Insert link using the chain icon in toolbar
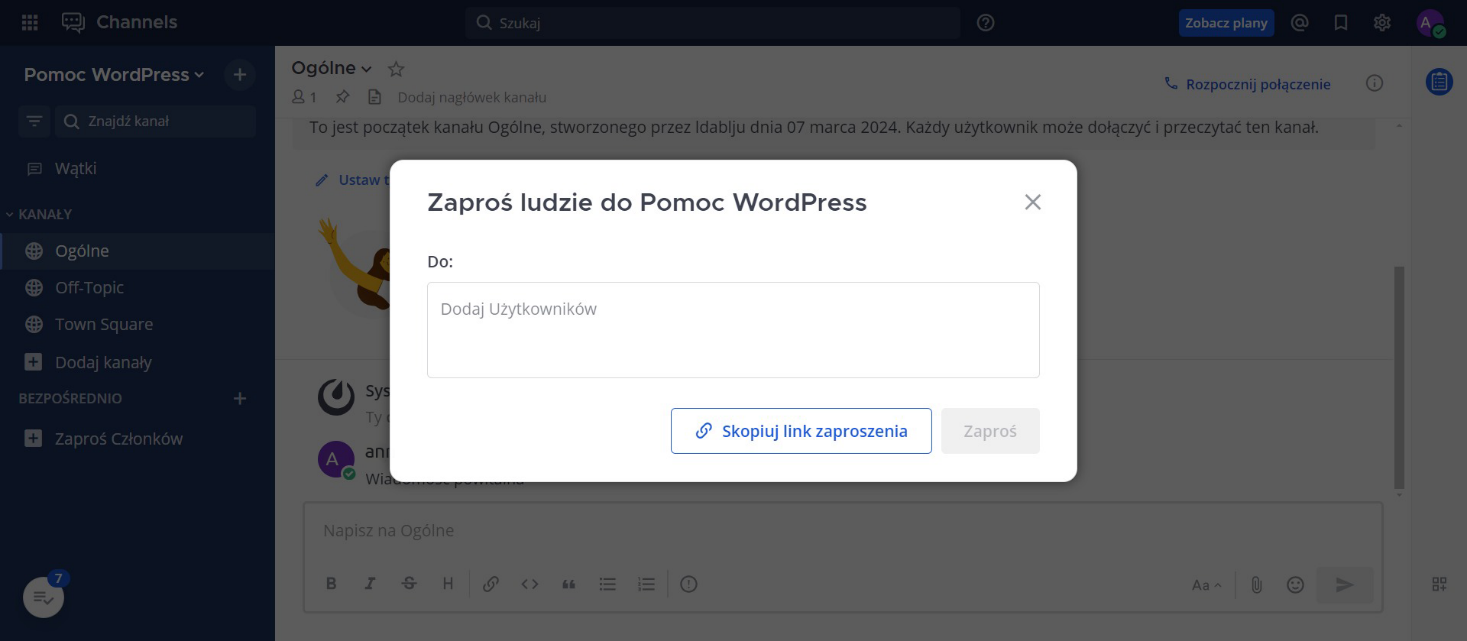Image resolution: width=1467 pixels, height=641 pixels. 491,584
